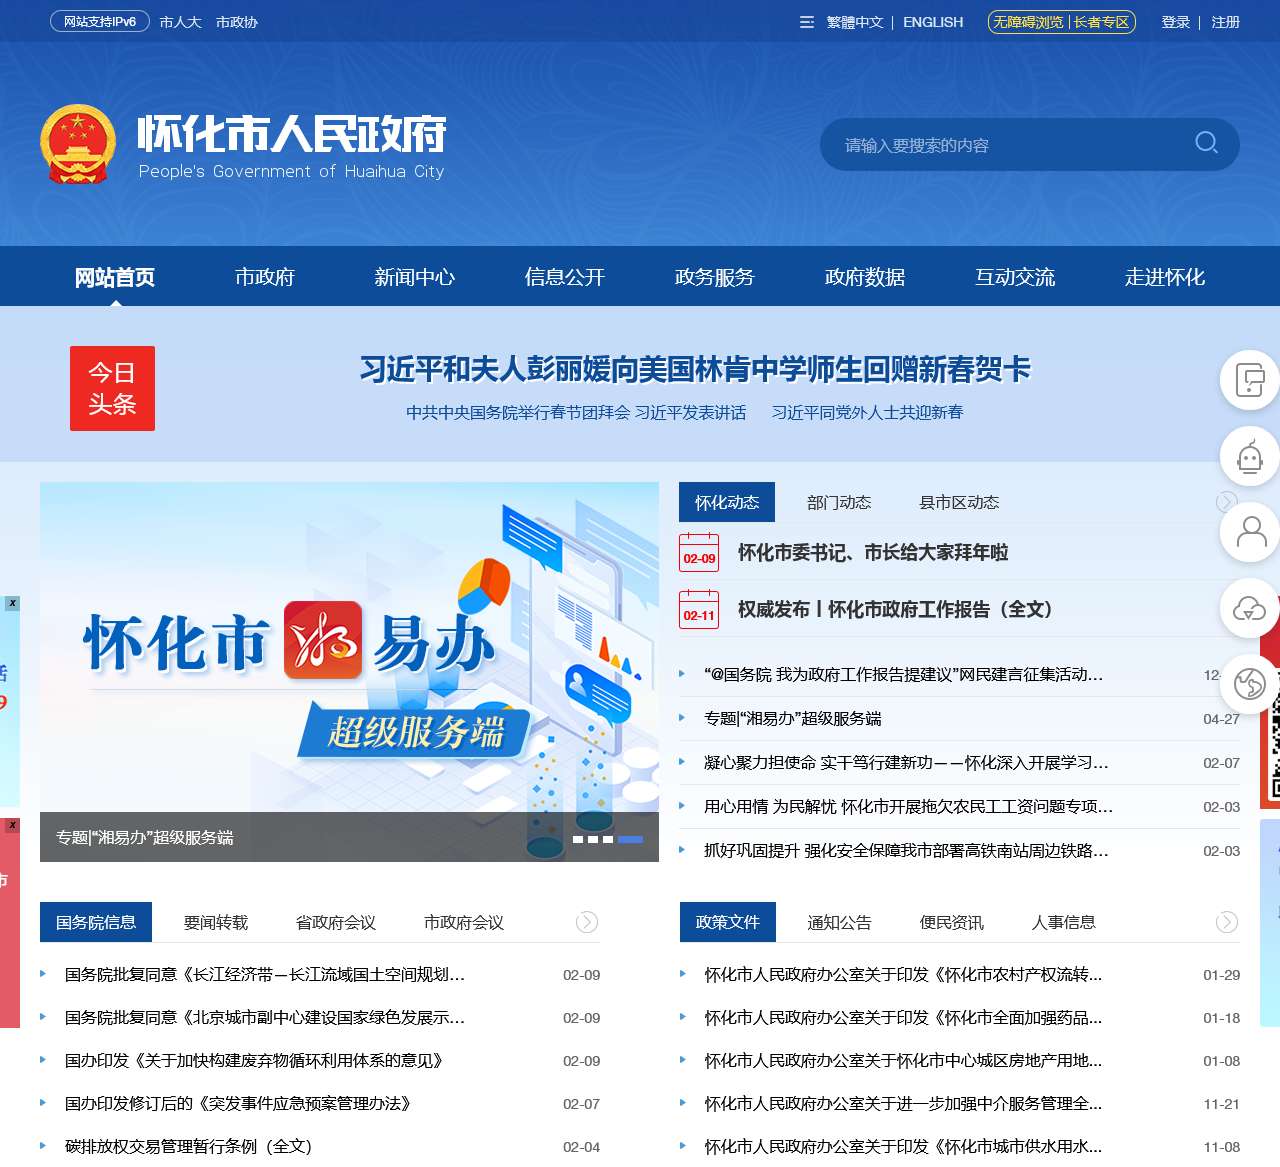This screenshot has width=1280, height=1167.
Task: Open the chat message icon in right sidebar
Action: [1248, 381]
